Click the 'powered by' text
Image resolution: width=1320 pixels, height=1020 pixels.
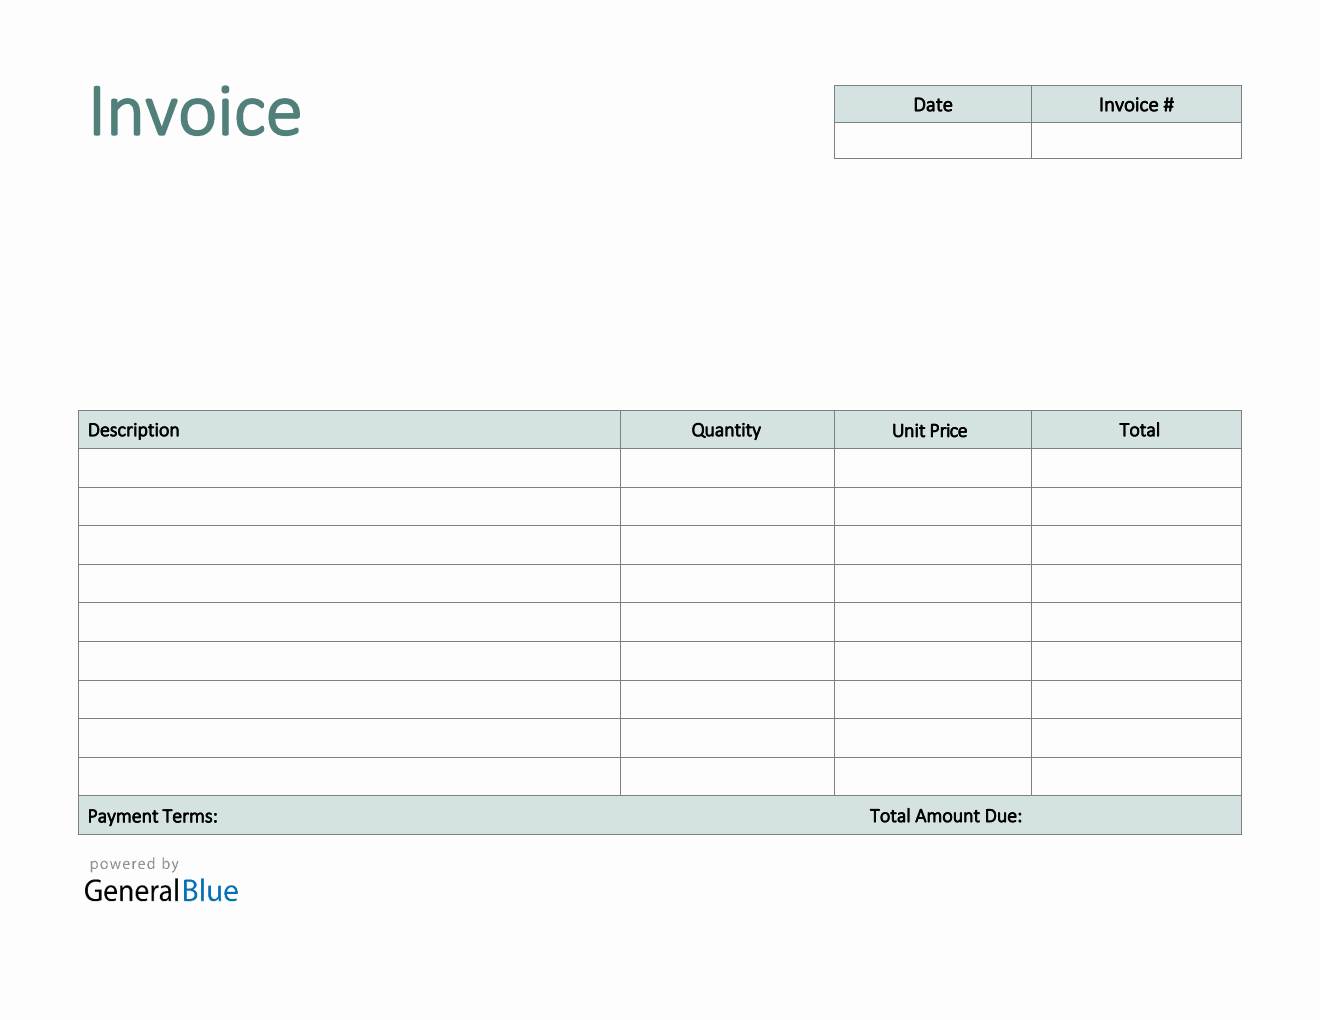point(134,864)
